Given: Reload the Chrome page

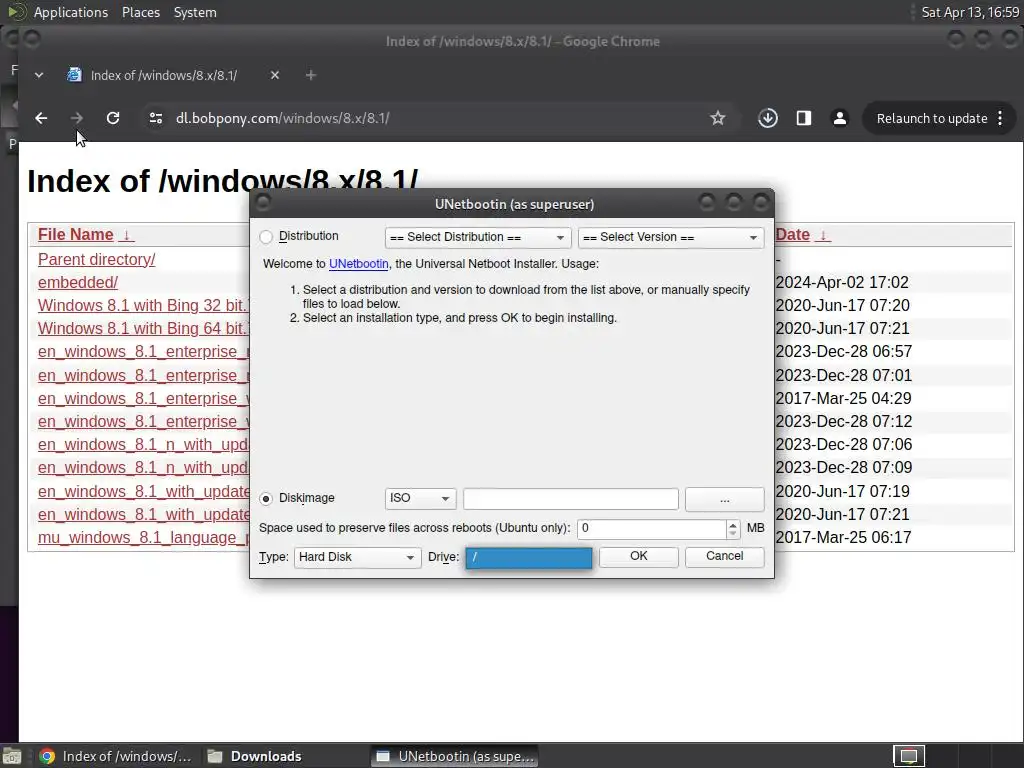Looking at the screenshot, I should tap(113, 118).
